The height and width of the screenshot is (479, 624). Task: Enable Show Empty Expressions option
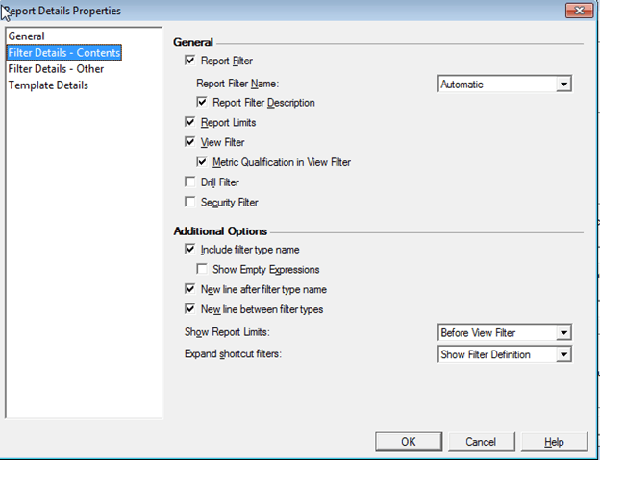click(203, 269)
